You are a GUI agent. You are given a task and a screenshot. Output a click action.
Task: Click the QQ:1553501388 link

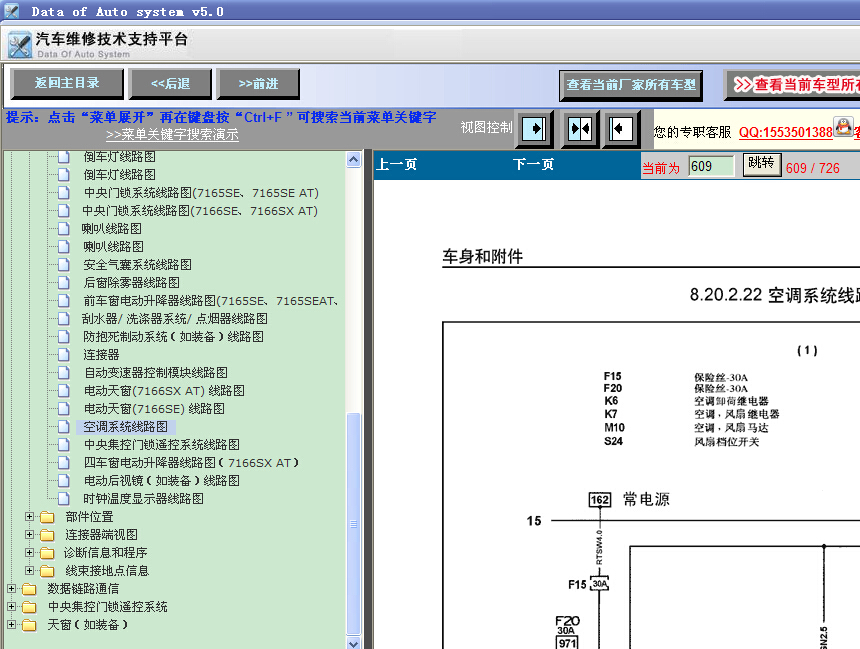click(x=785, y=132)
